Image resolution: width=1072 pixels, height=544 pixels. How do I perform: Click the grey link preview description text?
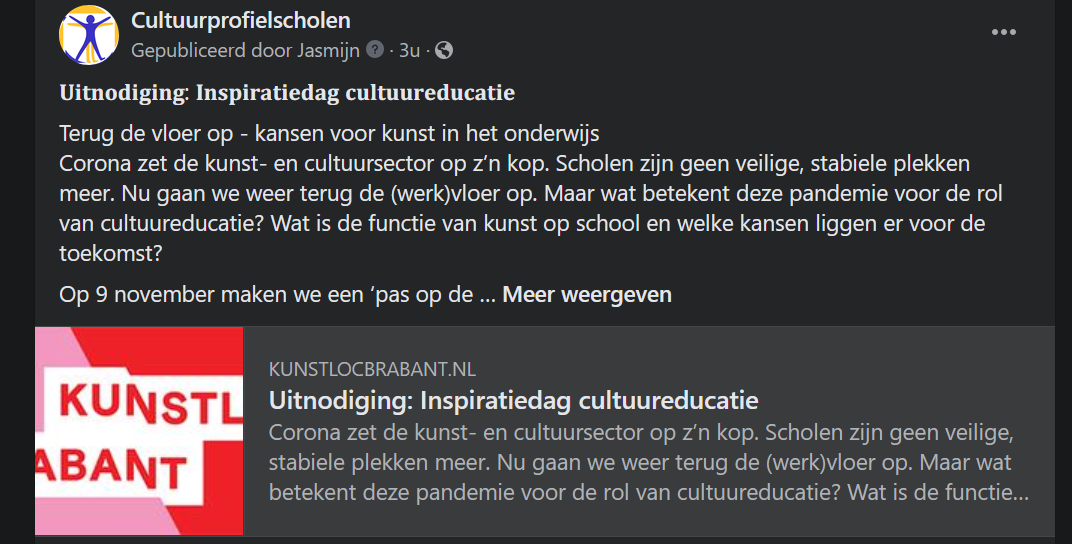click(648, 462)
